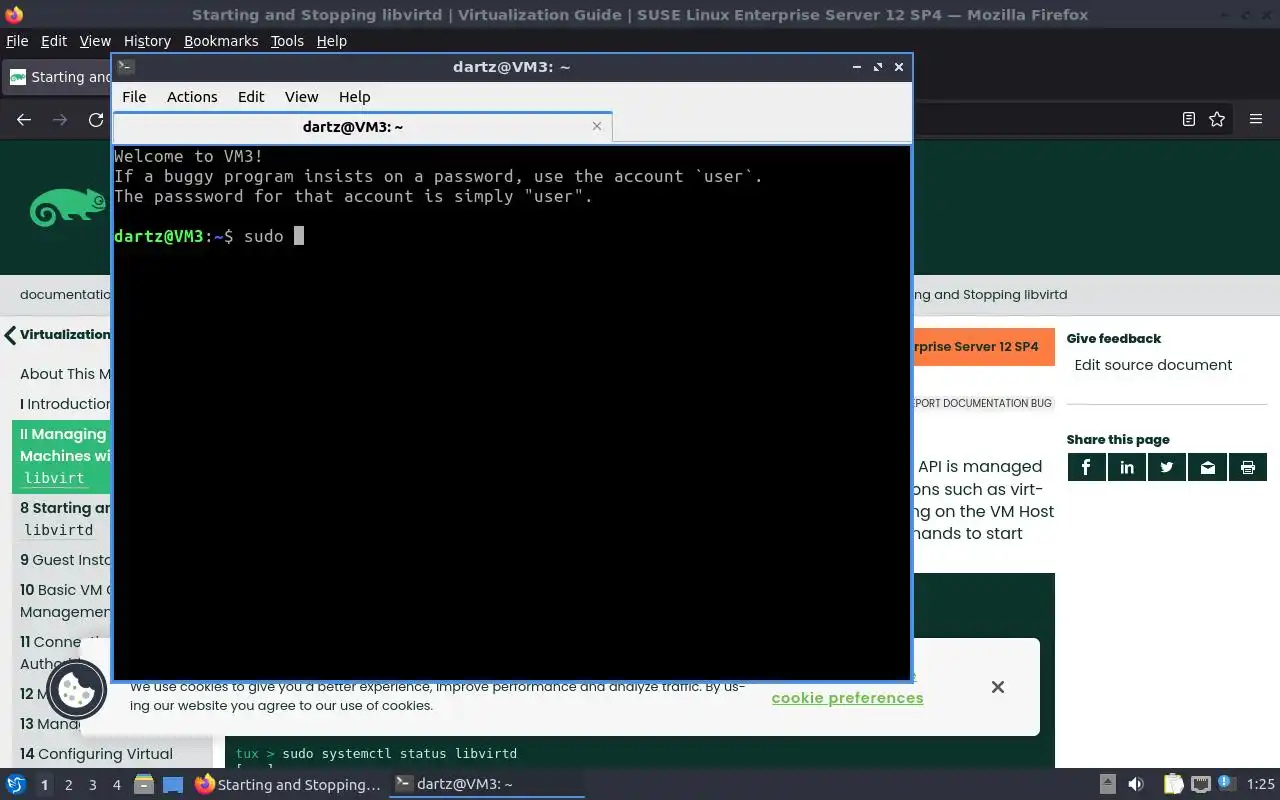Screen dimensions: 1280x800
Task: Open cookie preferences link
Action: (847, 698)
